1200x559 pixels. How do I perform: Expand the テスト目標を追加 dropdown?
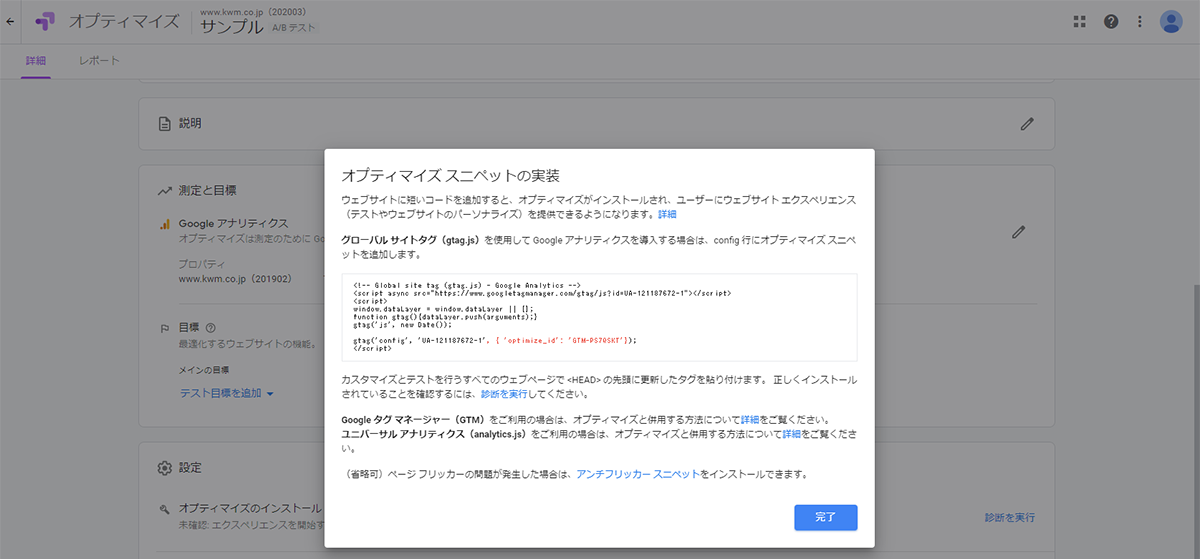[227, 393]
